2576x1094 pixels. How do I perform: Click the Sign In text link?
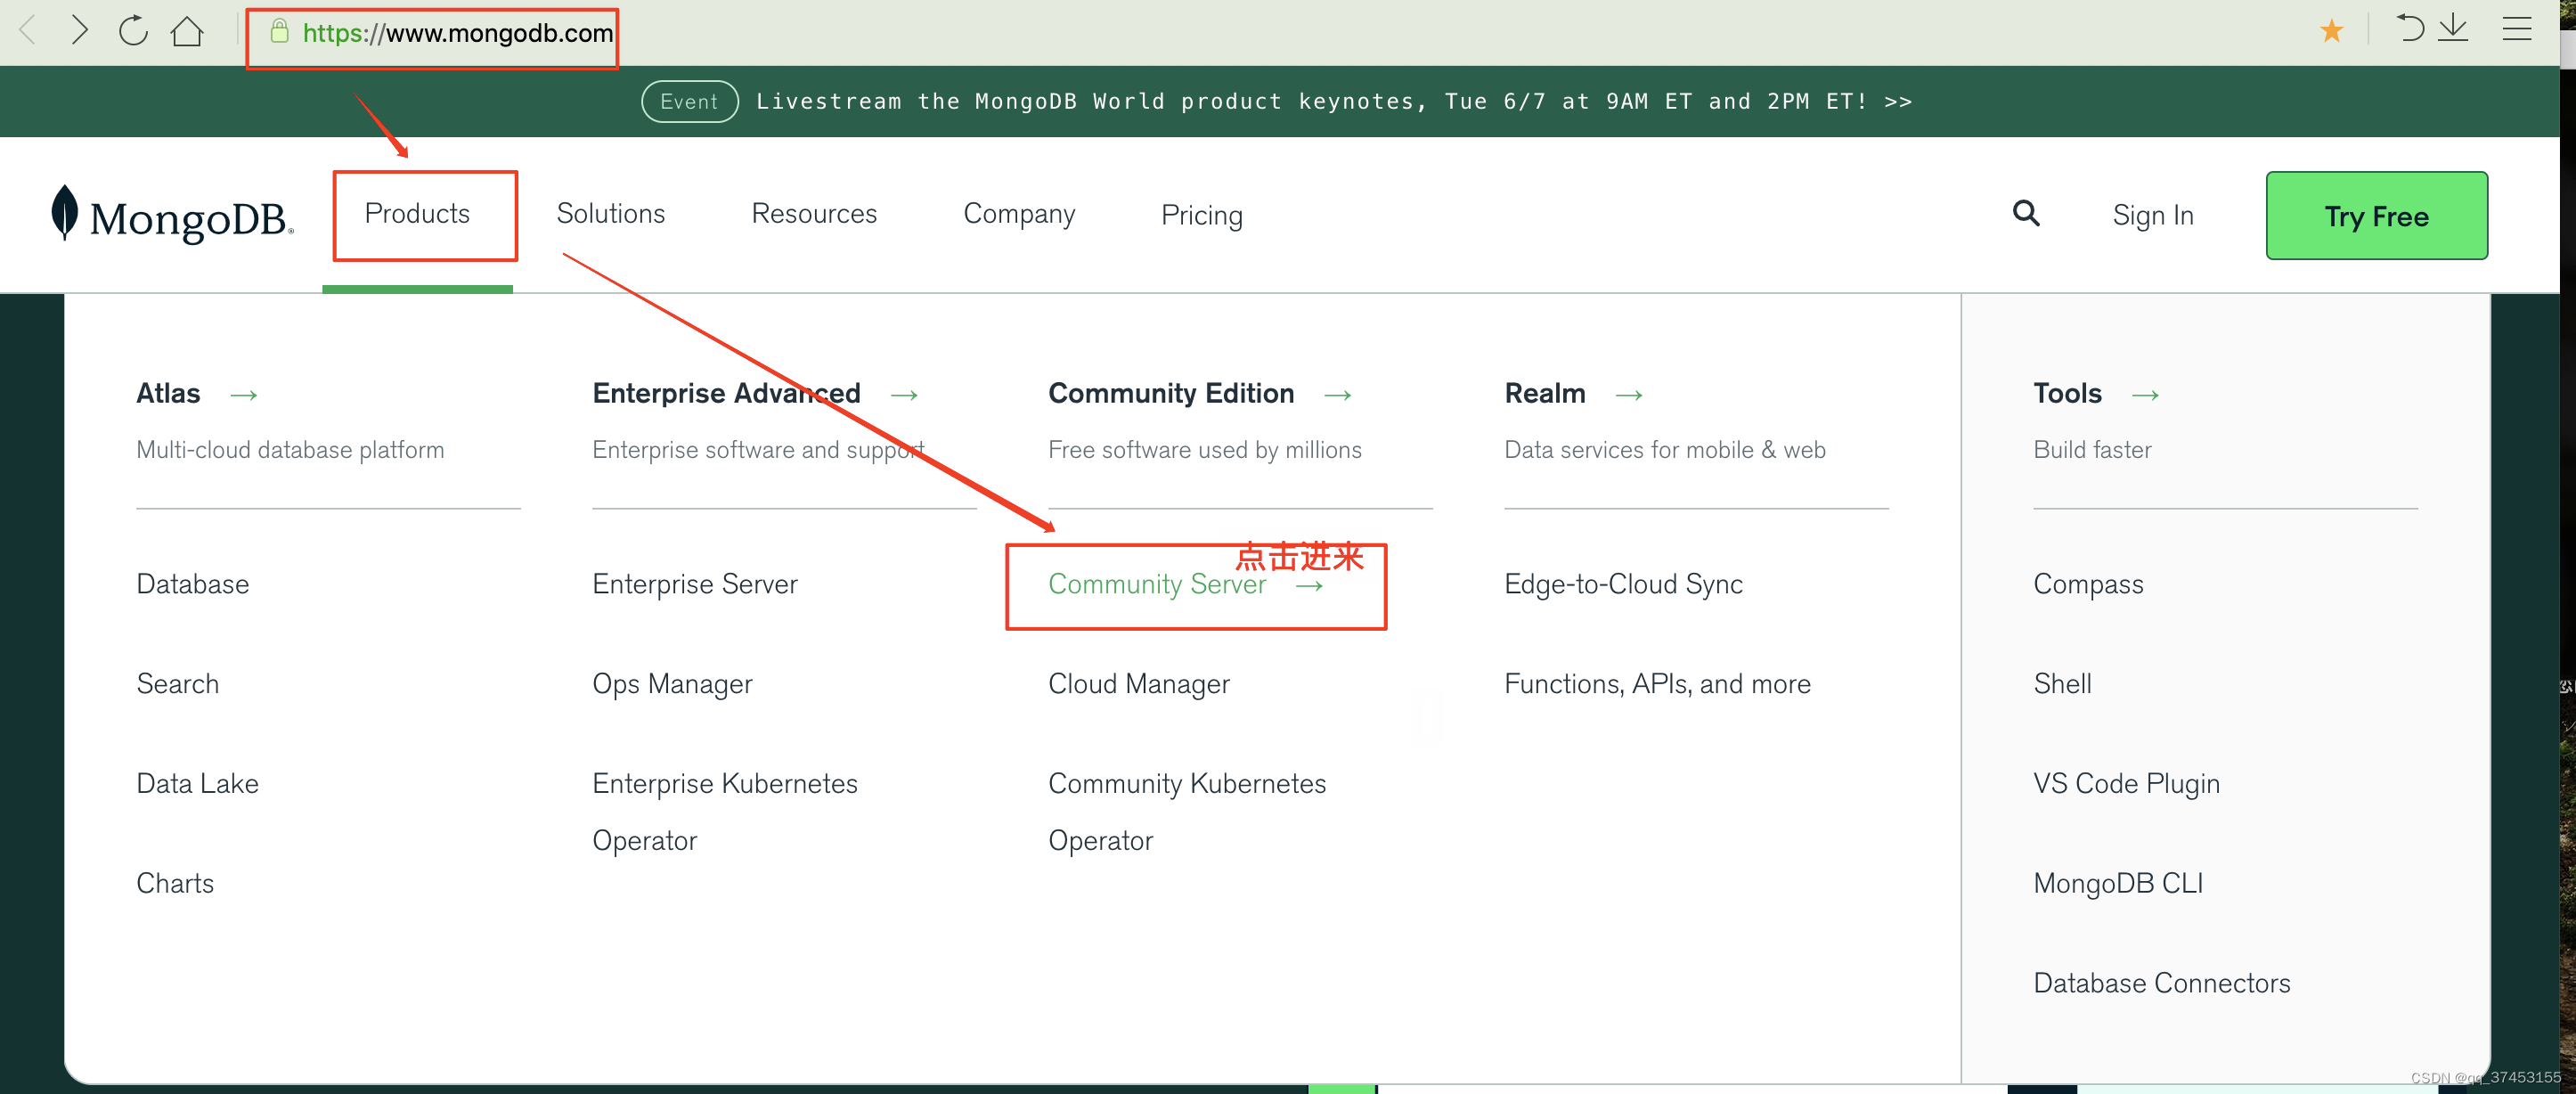[x=2154, y=214]
